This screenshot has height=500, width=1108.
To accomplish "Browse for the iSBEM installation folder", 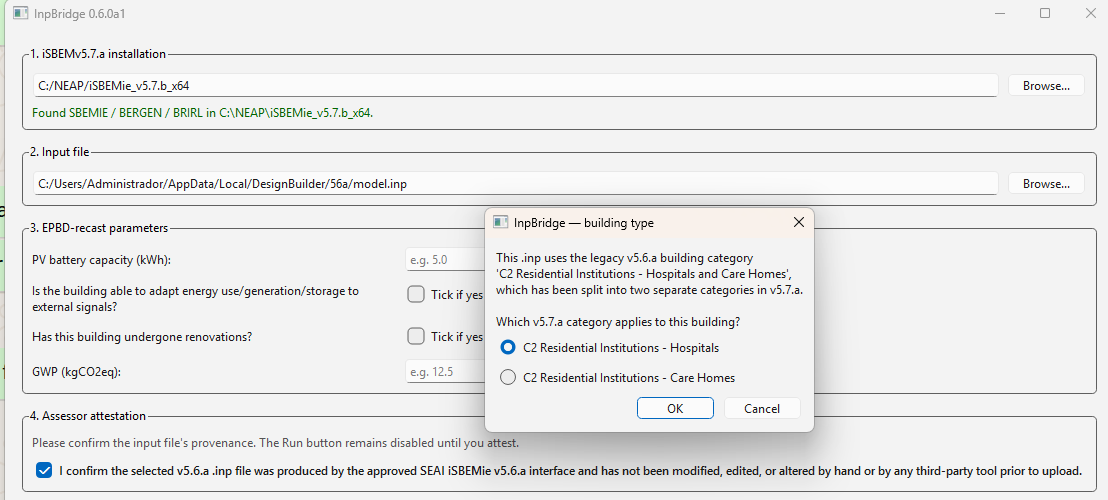I will [1046, 86].
